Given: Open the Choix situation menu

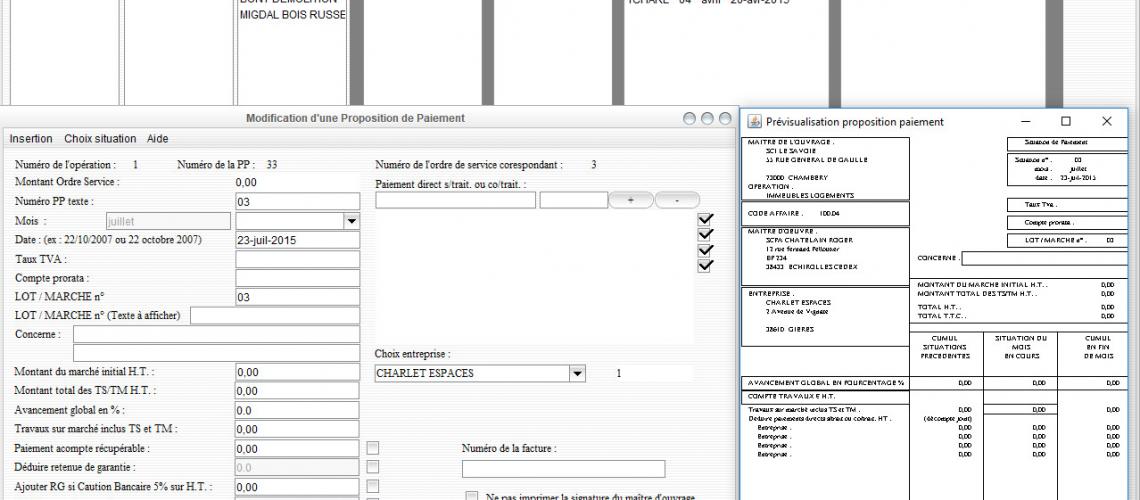Looking at the screenshot, I should click(x=100, y=139).
